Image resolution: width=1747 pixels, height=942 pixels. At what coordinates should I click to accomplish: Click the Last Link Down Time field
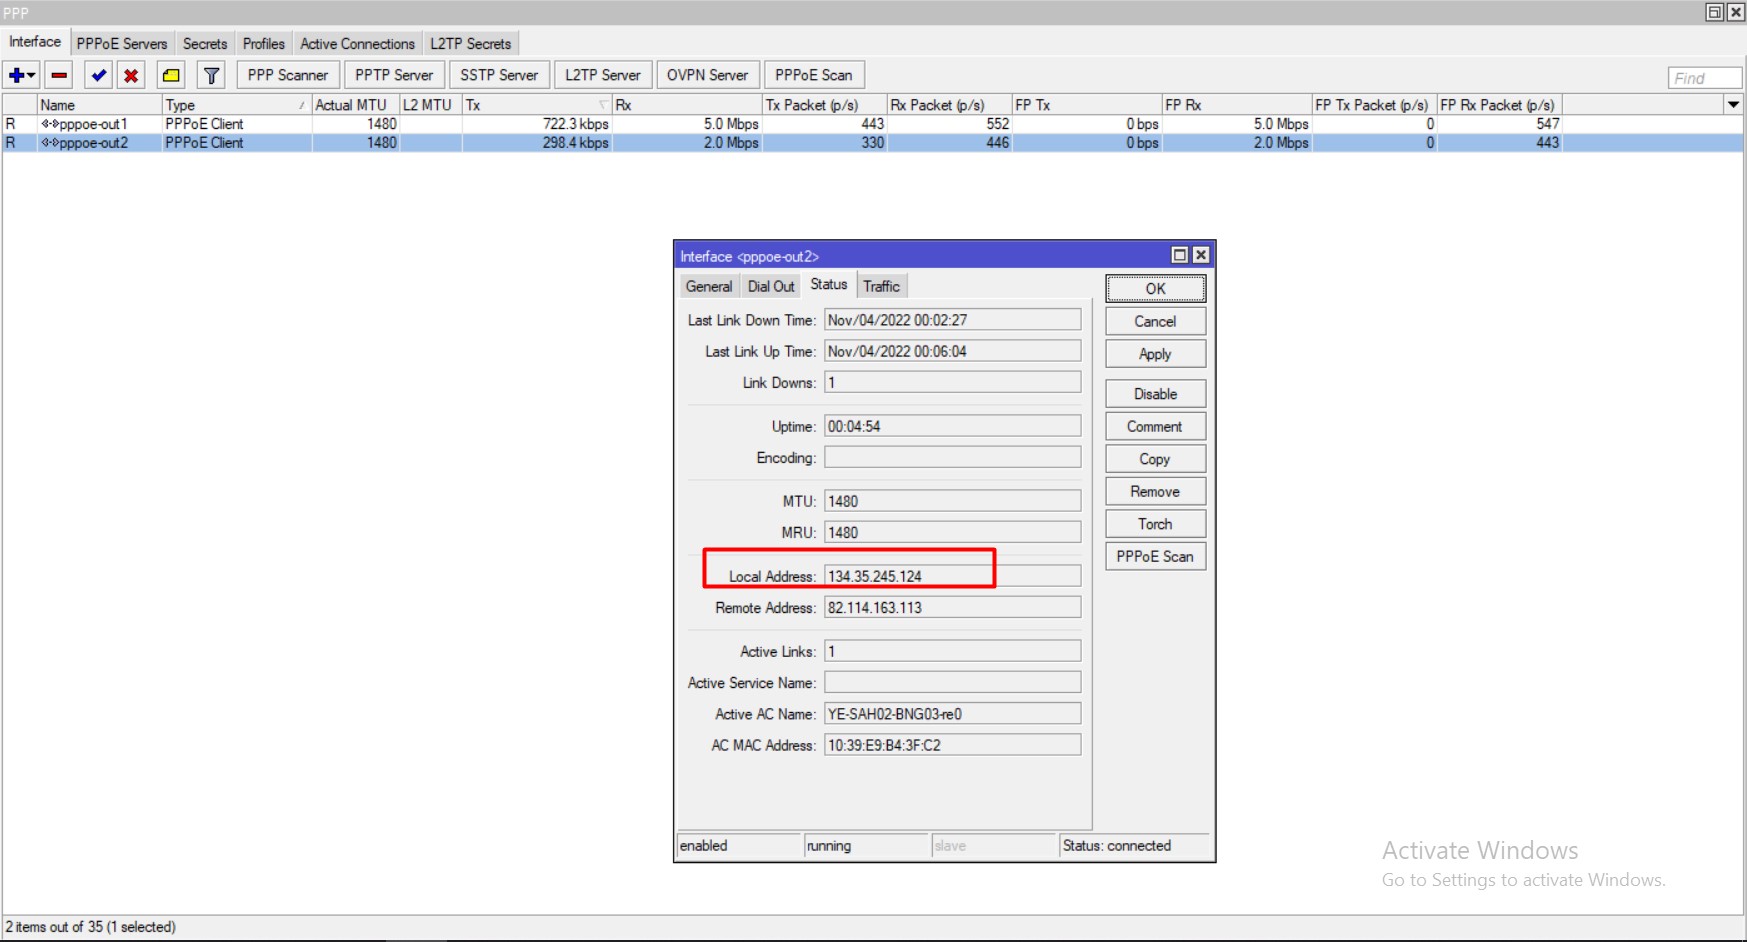(952, 320)
